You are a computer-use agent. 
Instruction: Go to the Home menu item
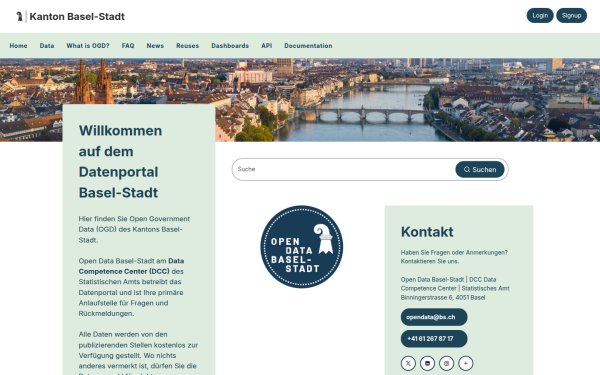18,46
